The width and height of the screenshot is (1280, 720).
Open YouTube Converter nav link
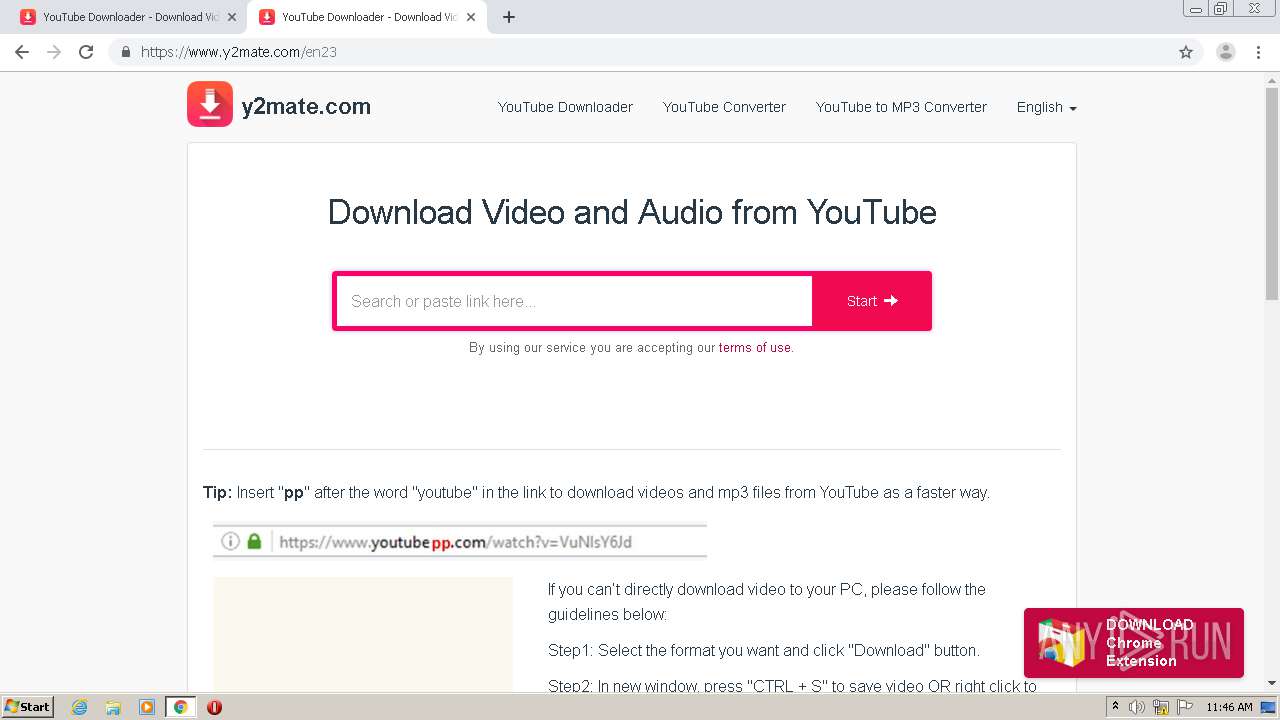(x=724, y=107)
